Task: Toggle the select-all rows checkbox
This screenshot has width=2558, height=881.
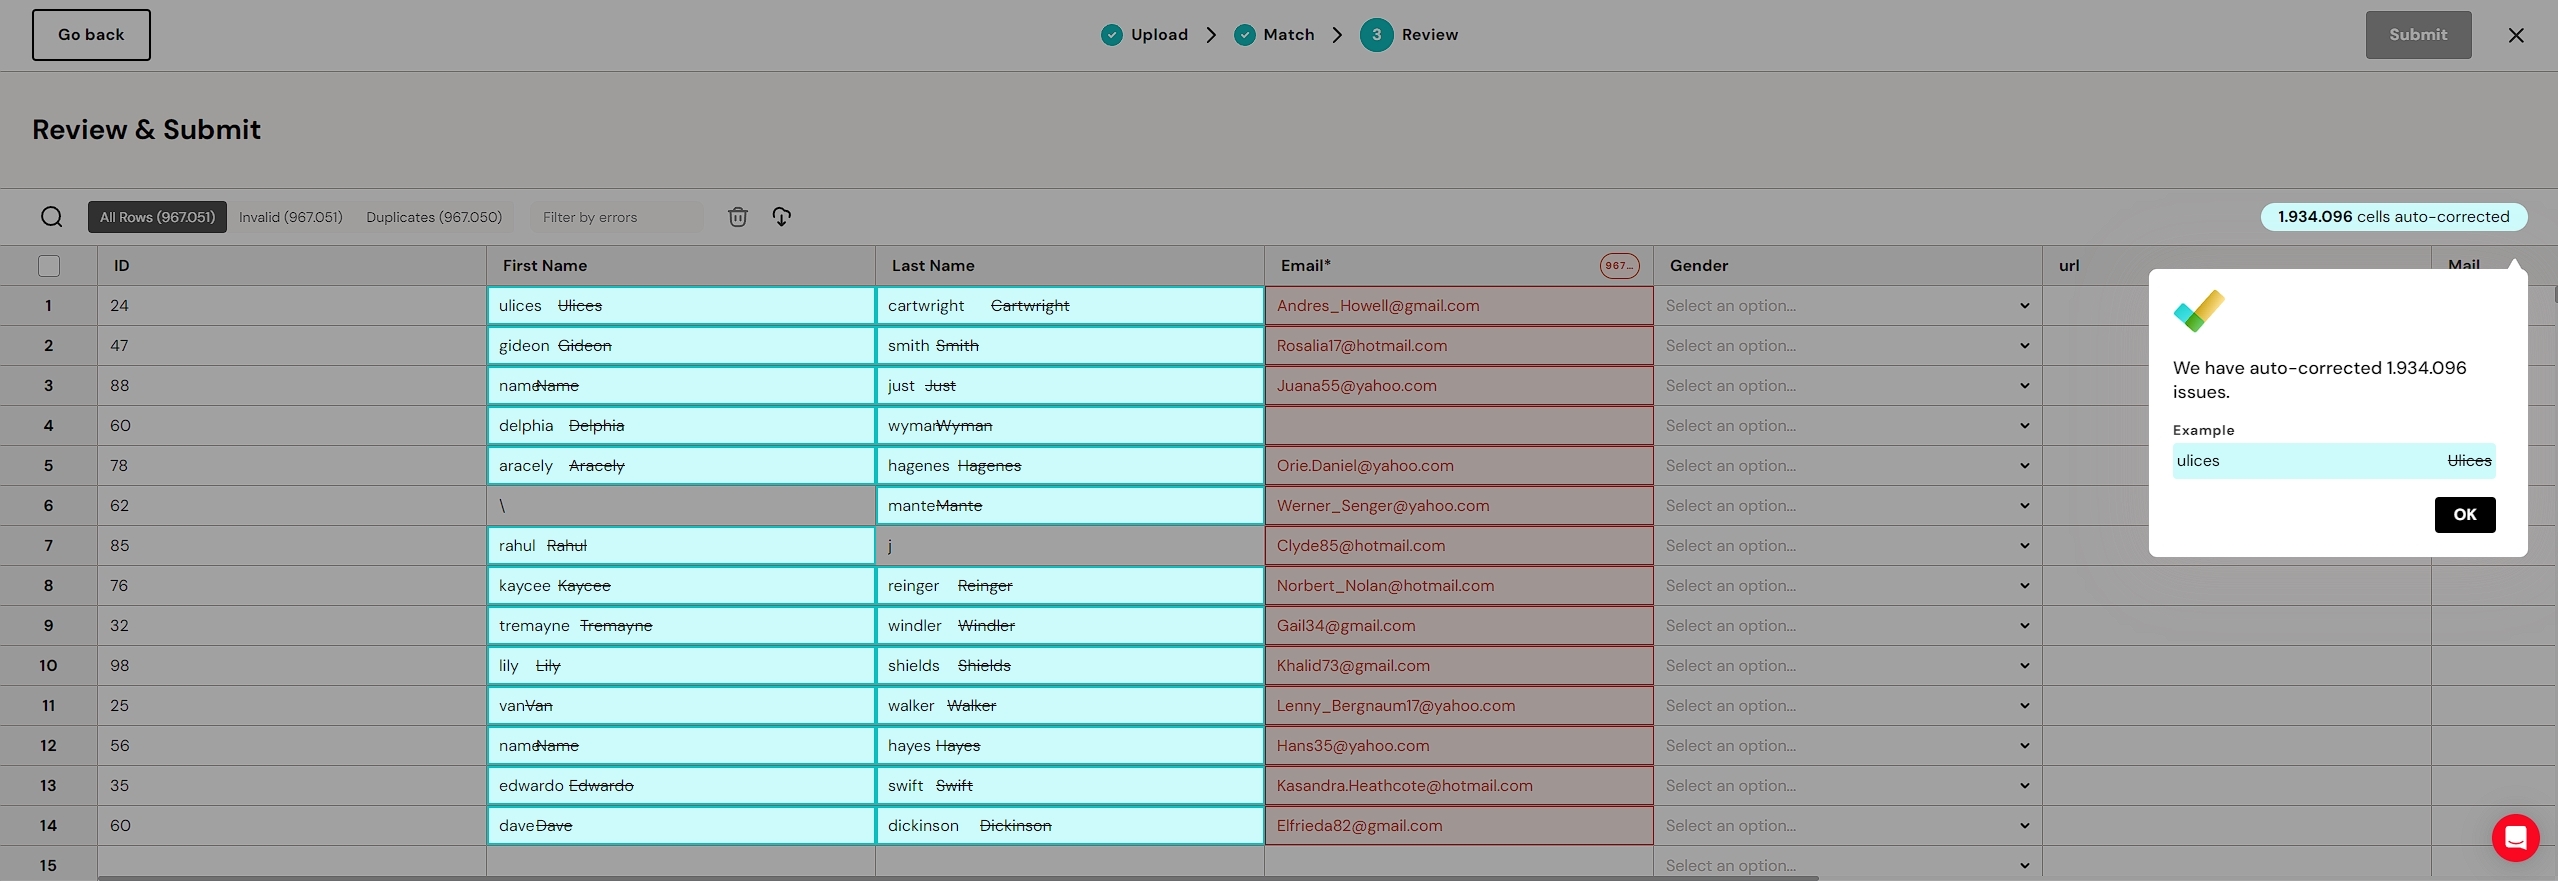Action: tap(49, 266)
